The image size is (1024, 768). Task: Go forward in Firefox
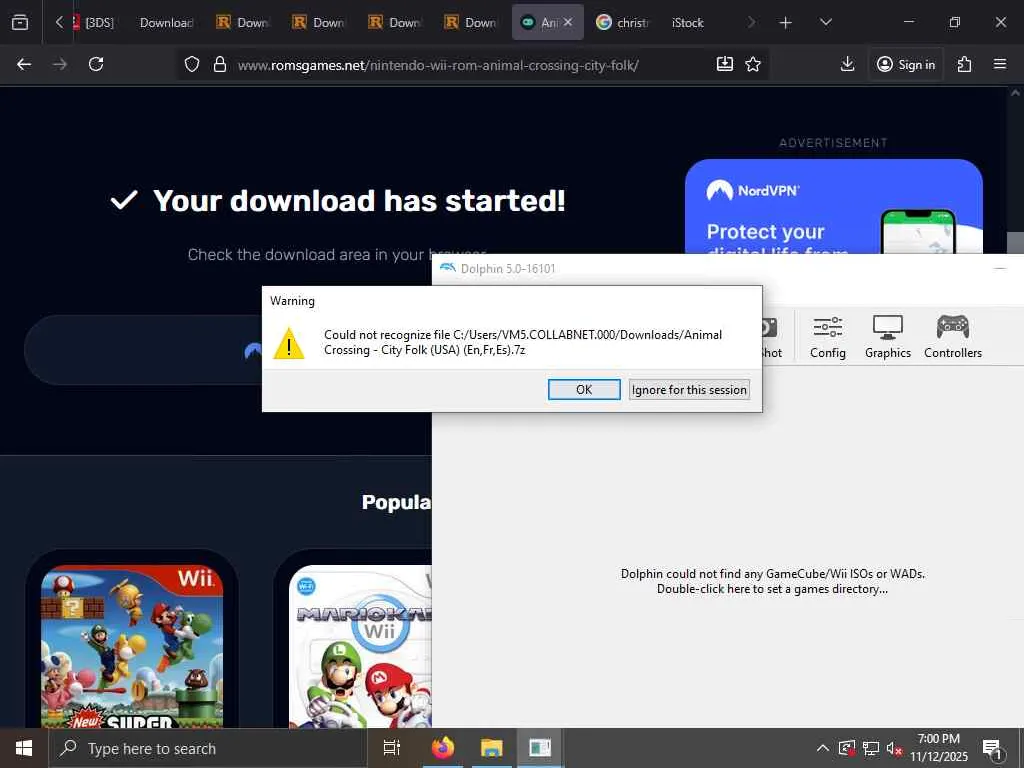tap(60, 64)
